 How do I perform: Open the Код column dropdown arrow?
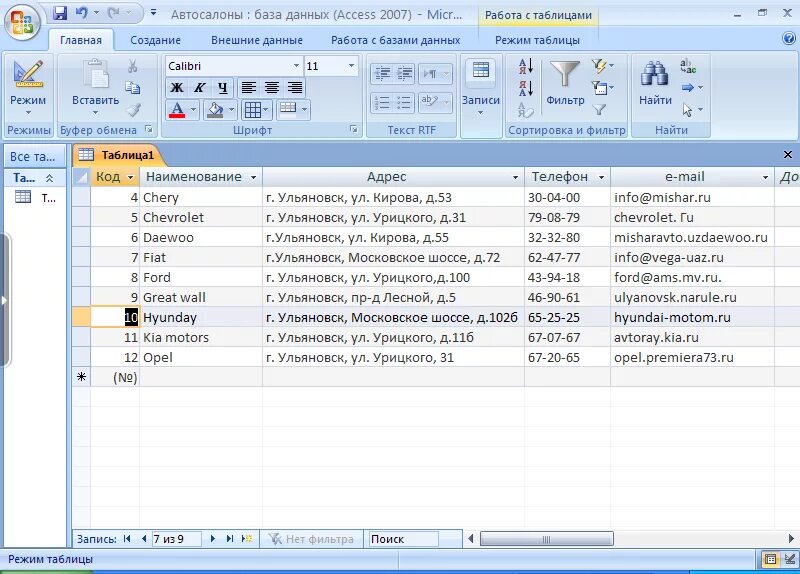pos(131,177)
